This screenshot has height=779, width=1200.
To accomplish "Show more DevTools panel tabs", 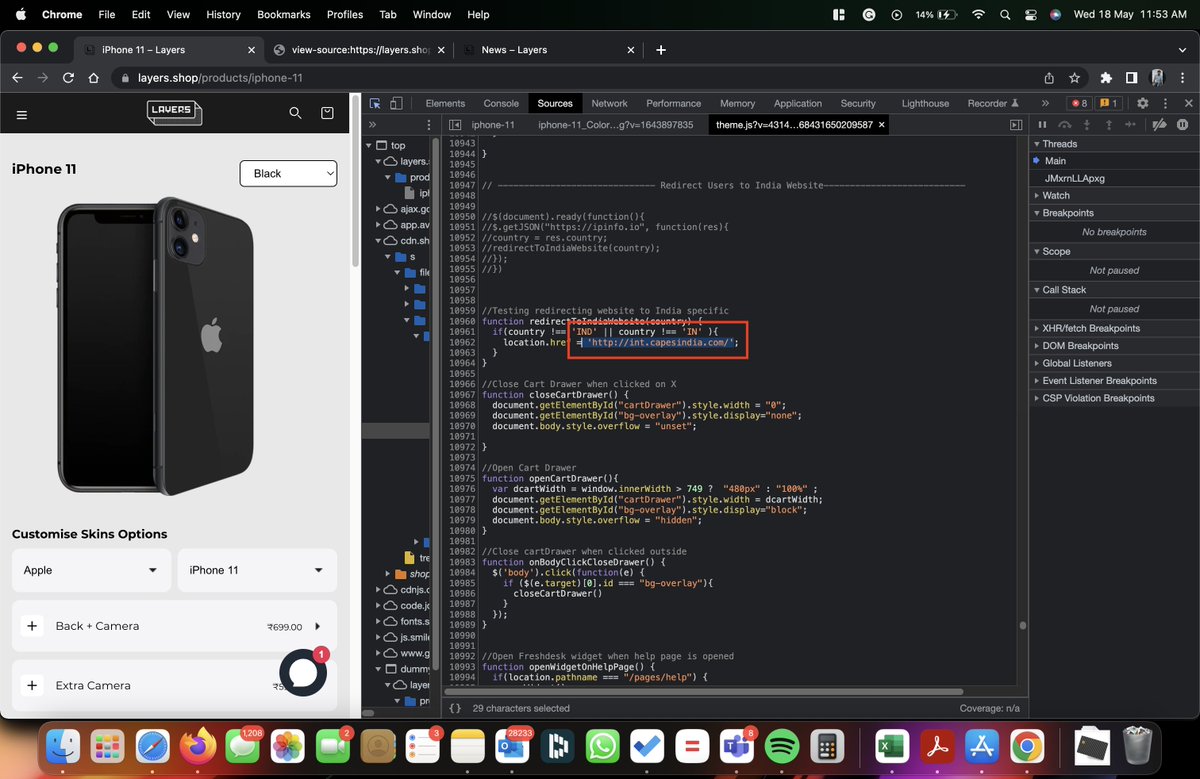I will pos(1045,103).
